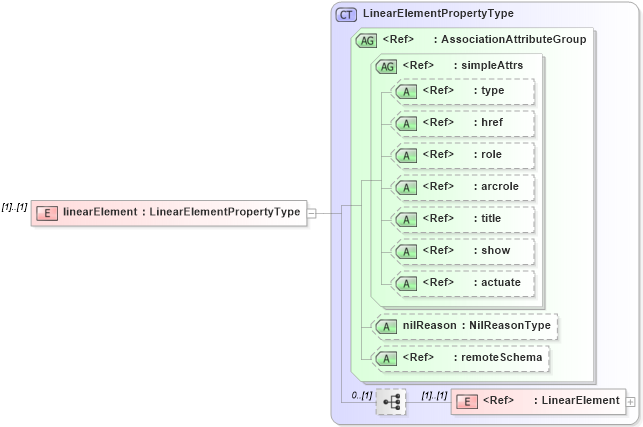Click the A icon of the type attribute
Viewport: 643px width, 427px height.
coord(406,91)
